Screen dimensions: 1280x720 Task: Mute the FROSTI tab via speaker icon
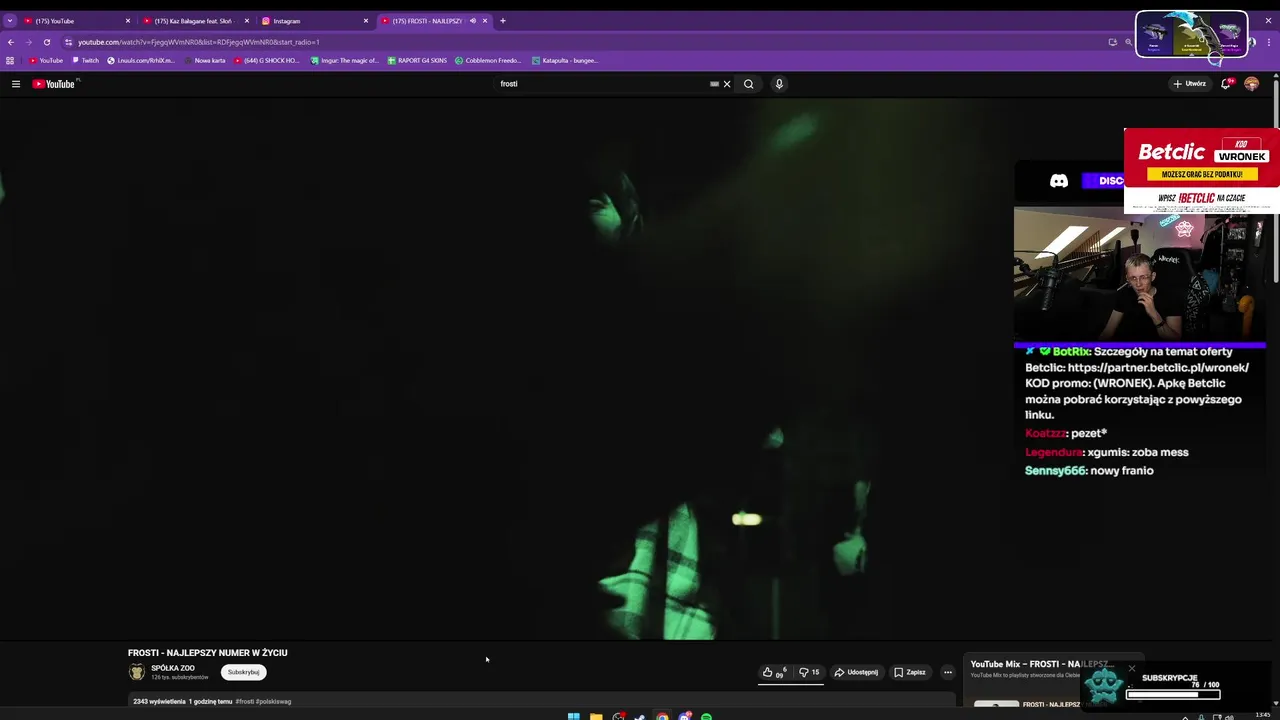473,21
